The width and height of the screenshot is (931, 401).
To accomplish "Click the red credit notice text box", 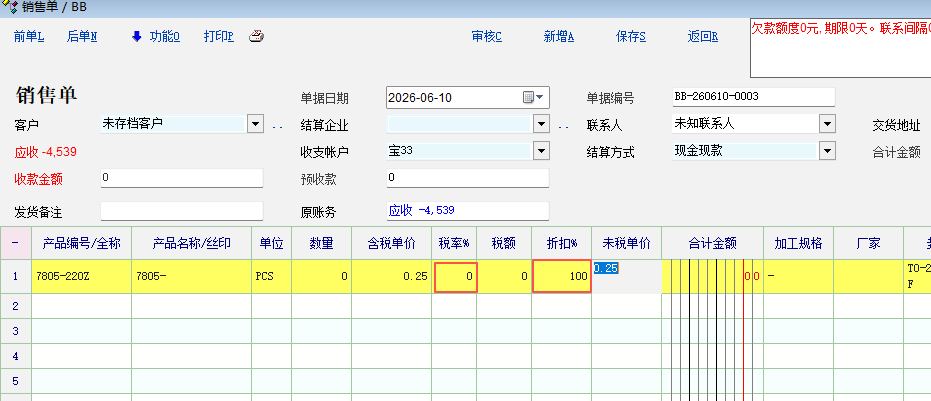I will [840, 48].
